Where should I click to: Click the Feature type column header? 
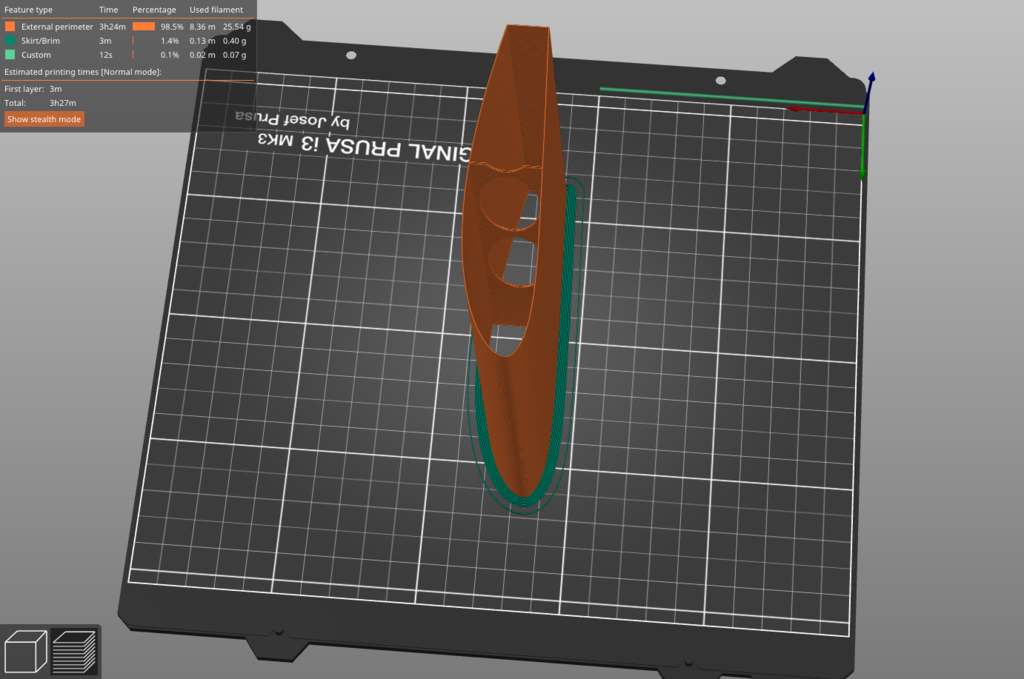click(28, 10)
